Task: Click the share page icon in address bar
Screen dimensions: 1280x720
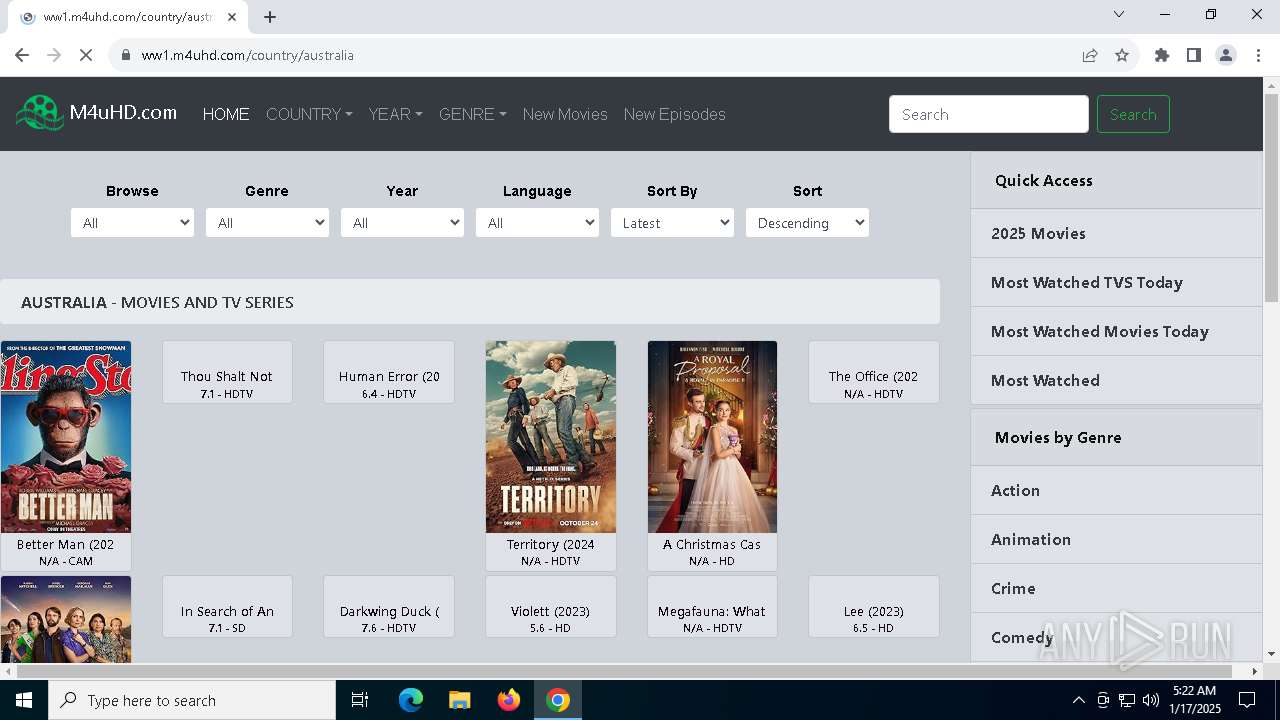Action: click(x=1090, y=55)
